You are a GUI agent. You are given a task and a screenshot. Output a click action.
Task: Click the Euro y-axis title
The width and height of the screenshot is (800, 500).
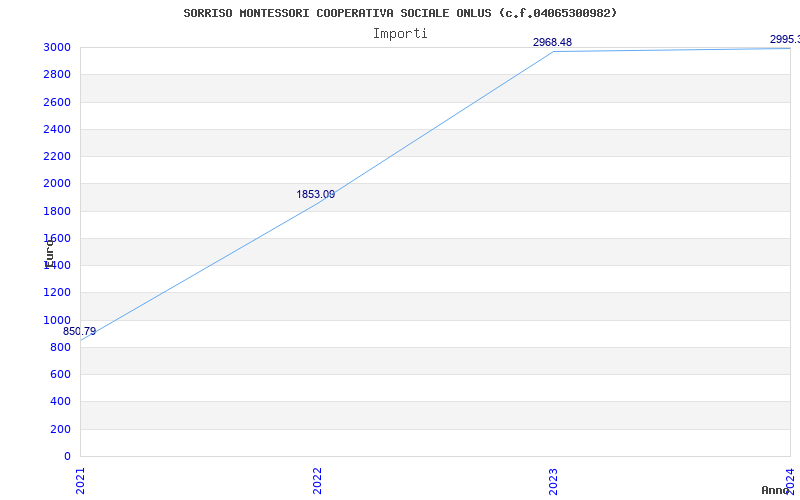[x=49, y=252]
